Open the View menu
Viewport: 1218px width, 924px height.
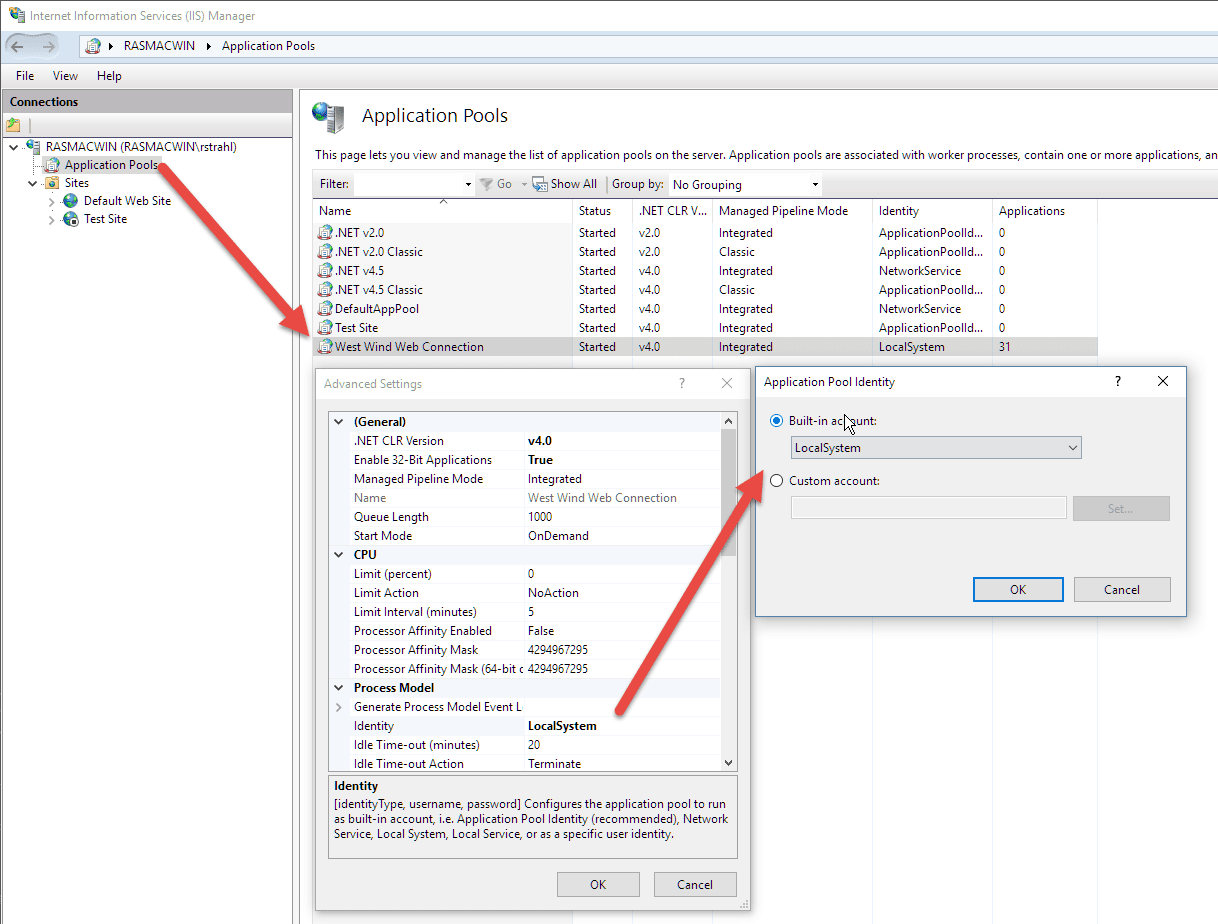[x=65, y=76]
